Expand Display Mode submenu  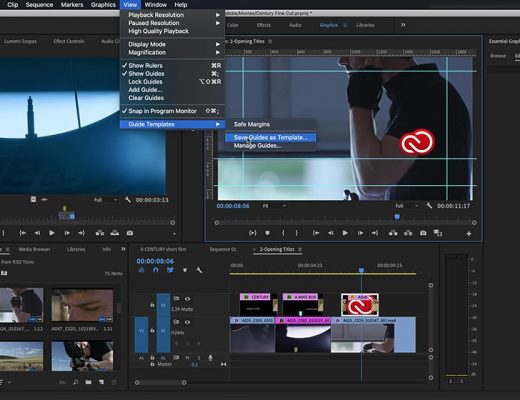coord(172,44)
